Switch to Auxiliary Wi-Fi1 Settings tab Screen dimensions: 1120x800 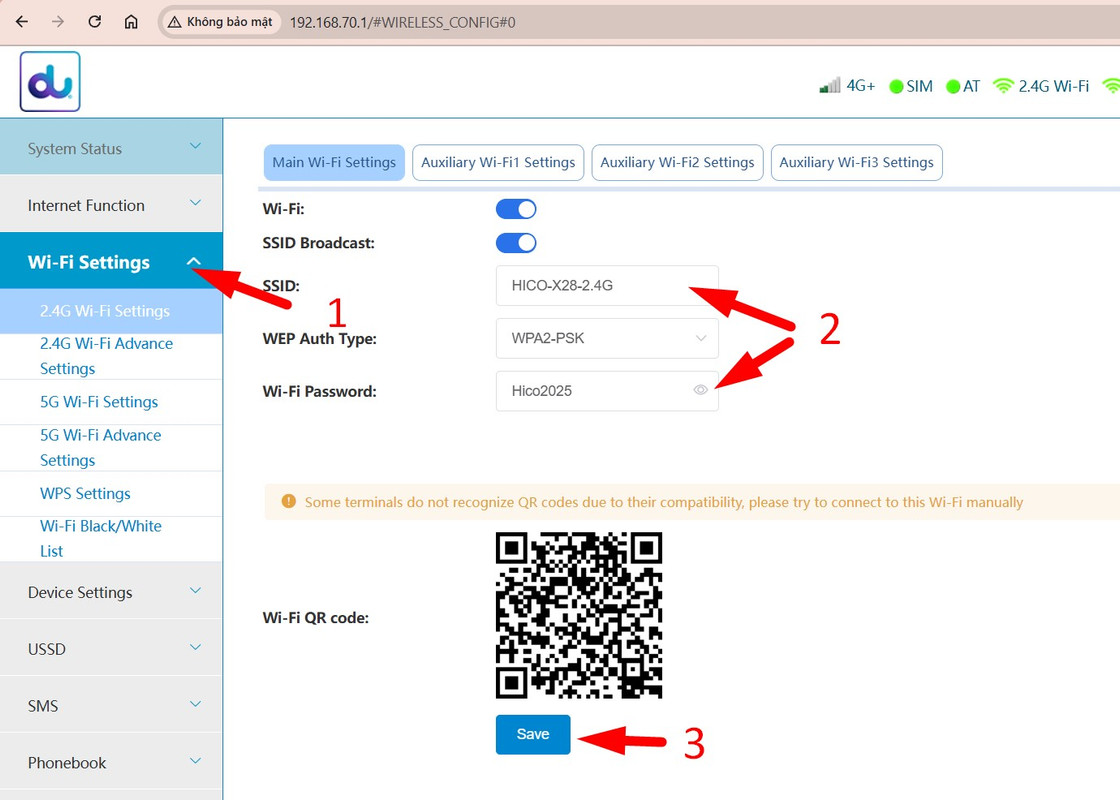tap(498, 162)
